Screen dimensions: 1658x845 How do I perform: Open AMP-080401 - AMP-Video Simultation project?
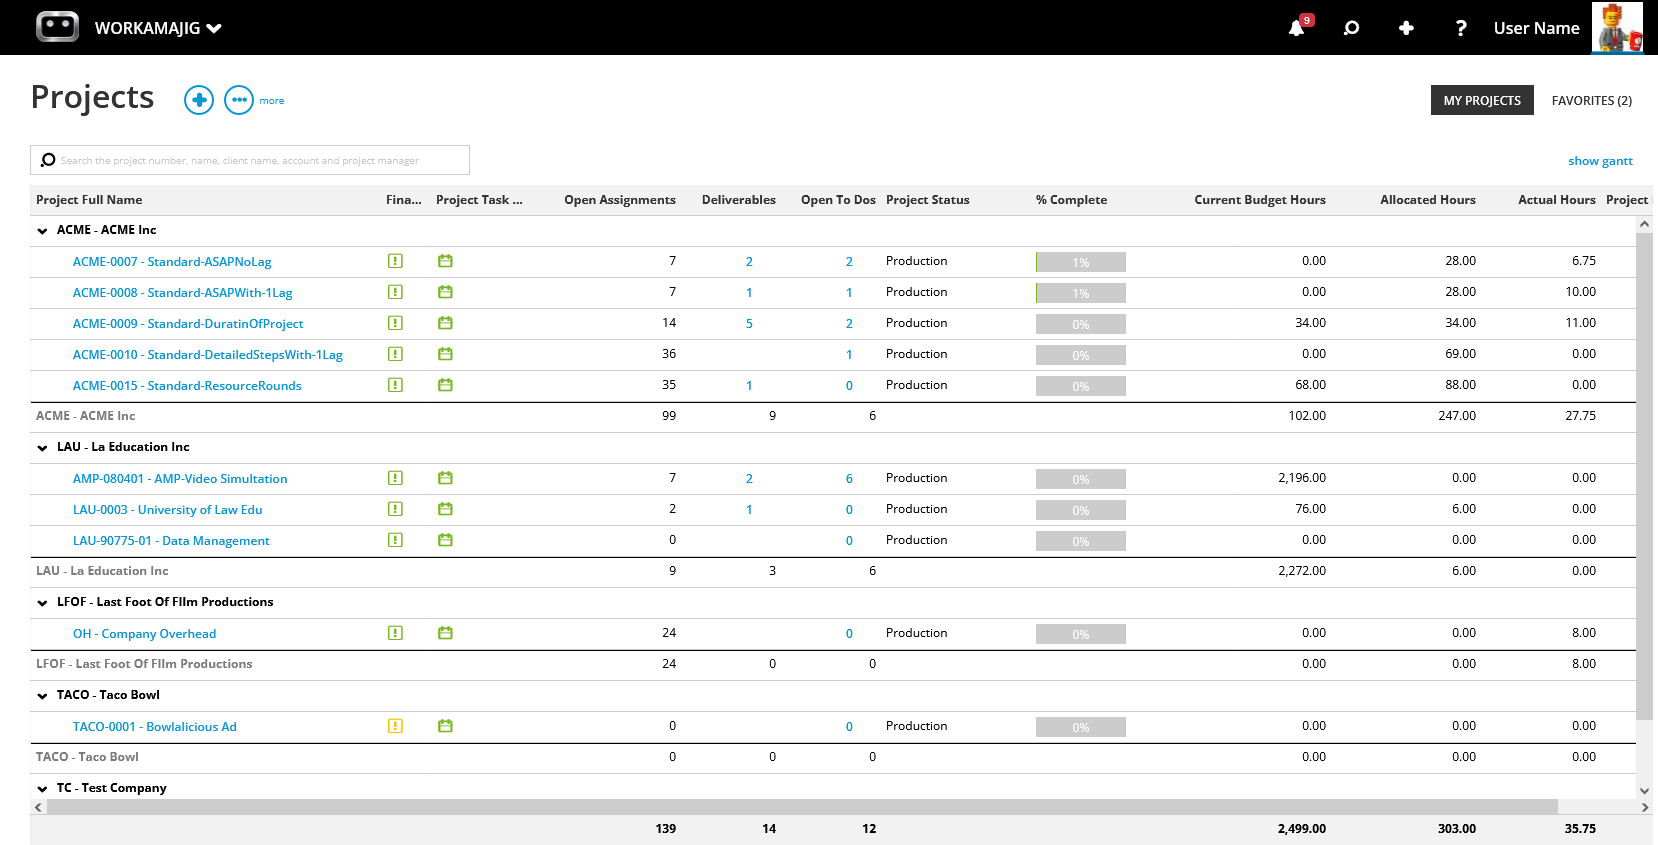[180, 479]
